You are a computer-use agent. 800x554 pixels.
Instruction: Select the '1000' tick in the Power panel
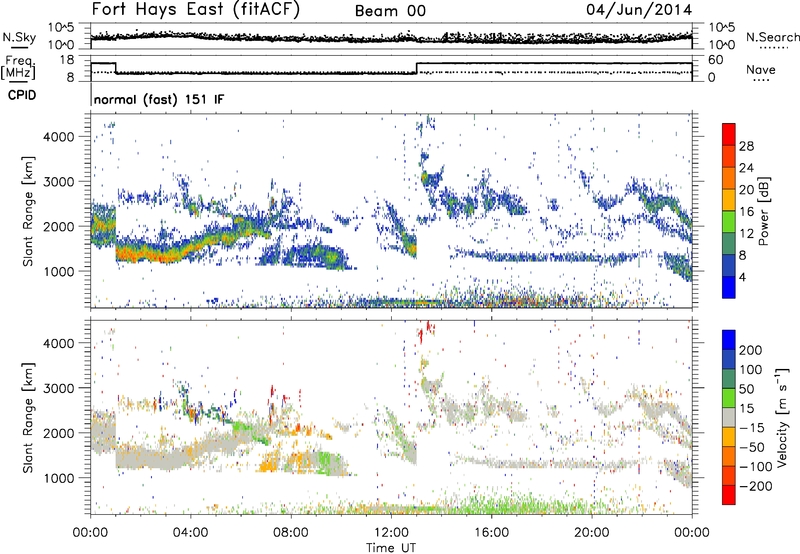[x=59, y=271]
